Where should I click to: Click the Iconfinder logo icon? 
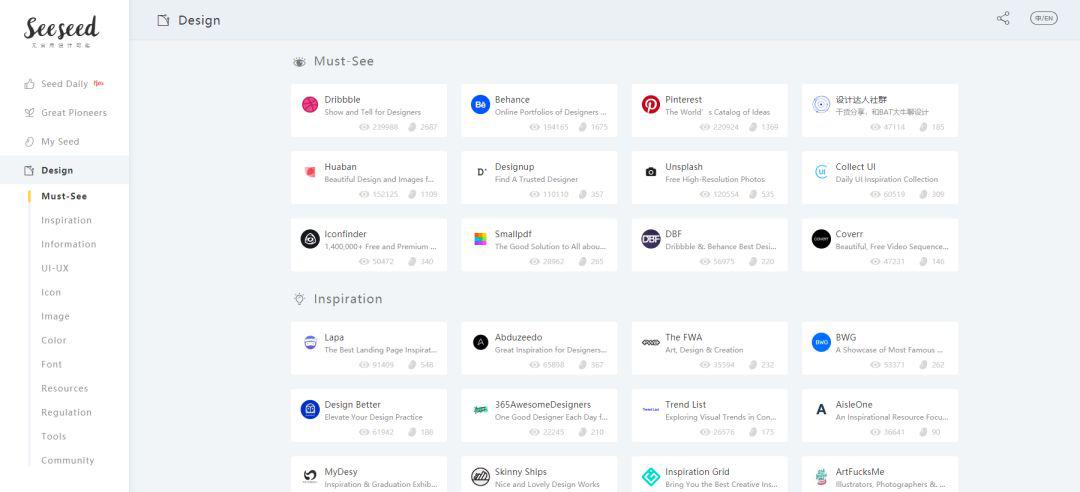tap(310, 239)
